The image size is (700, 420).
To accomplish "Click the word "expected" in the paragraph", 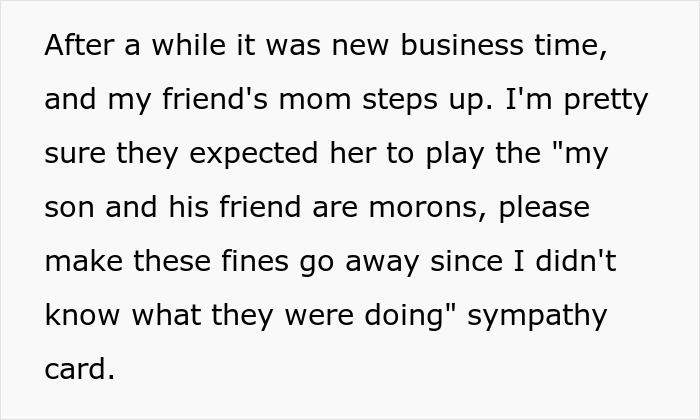I will point(251,155).
